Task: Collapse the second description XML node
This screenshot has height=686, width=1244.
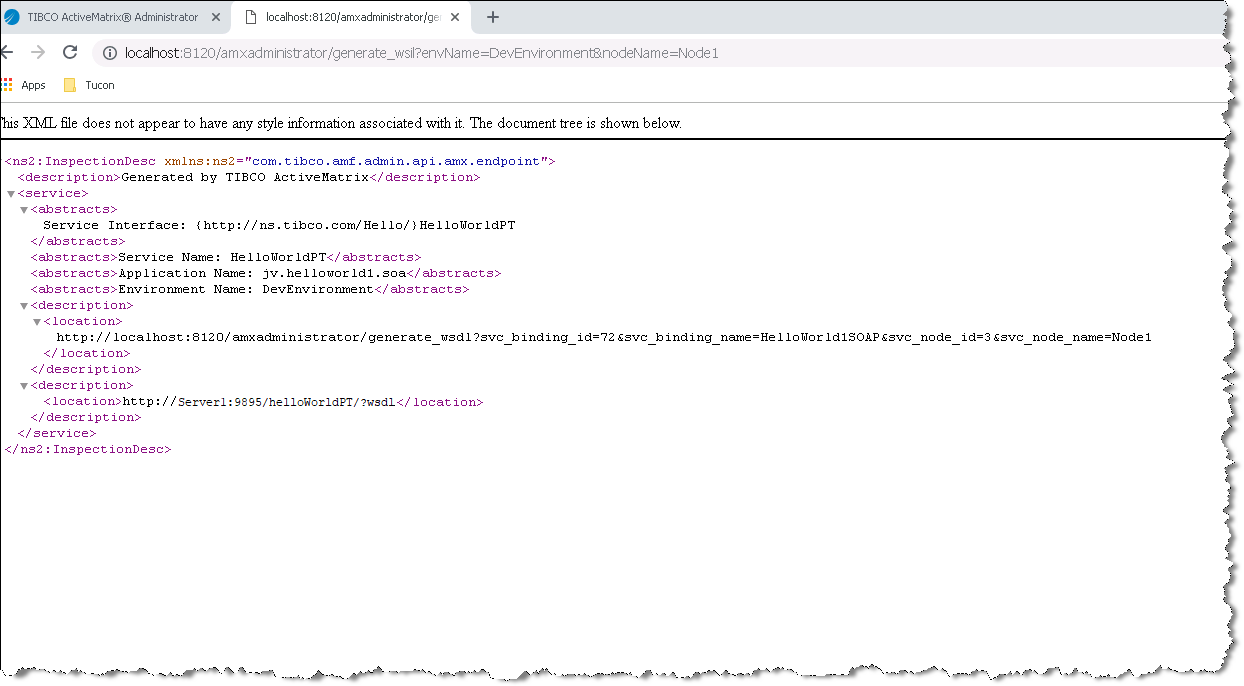Action: click(24, 386)
